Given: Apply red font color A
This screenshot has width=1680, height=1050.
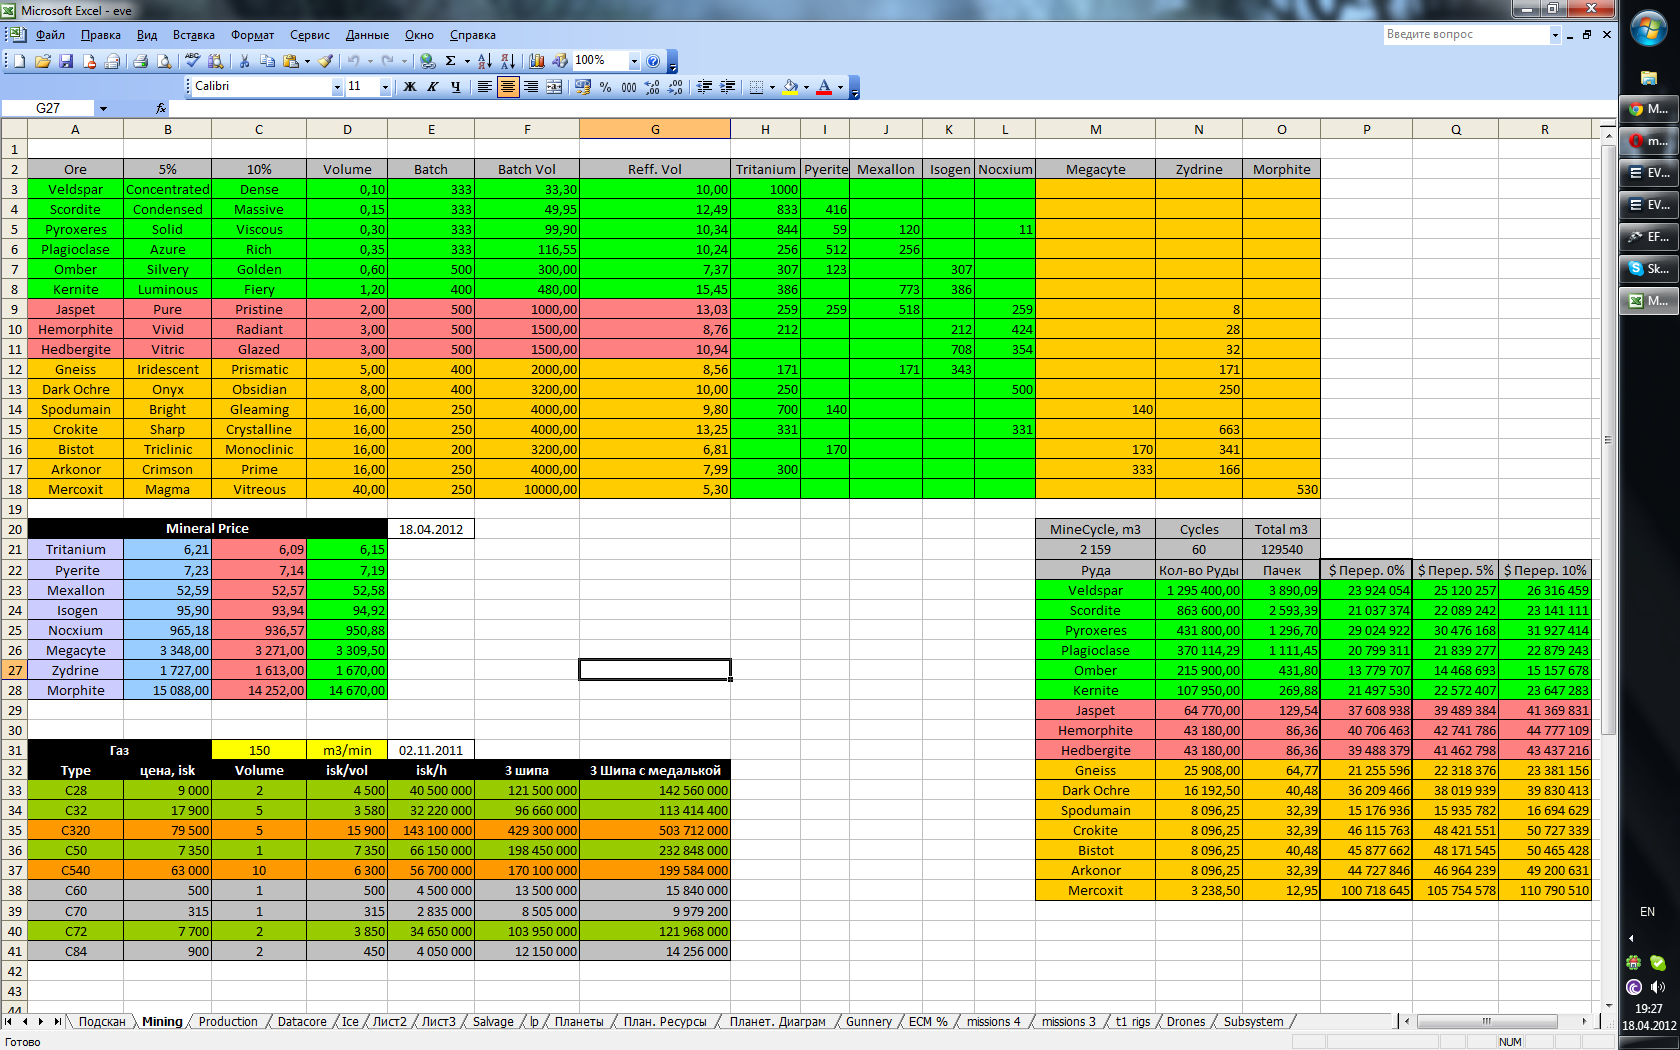Looking at the screenshot, I should click(824, 87).
